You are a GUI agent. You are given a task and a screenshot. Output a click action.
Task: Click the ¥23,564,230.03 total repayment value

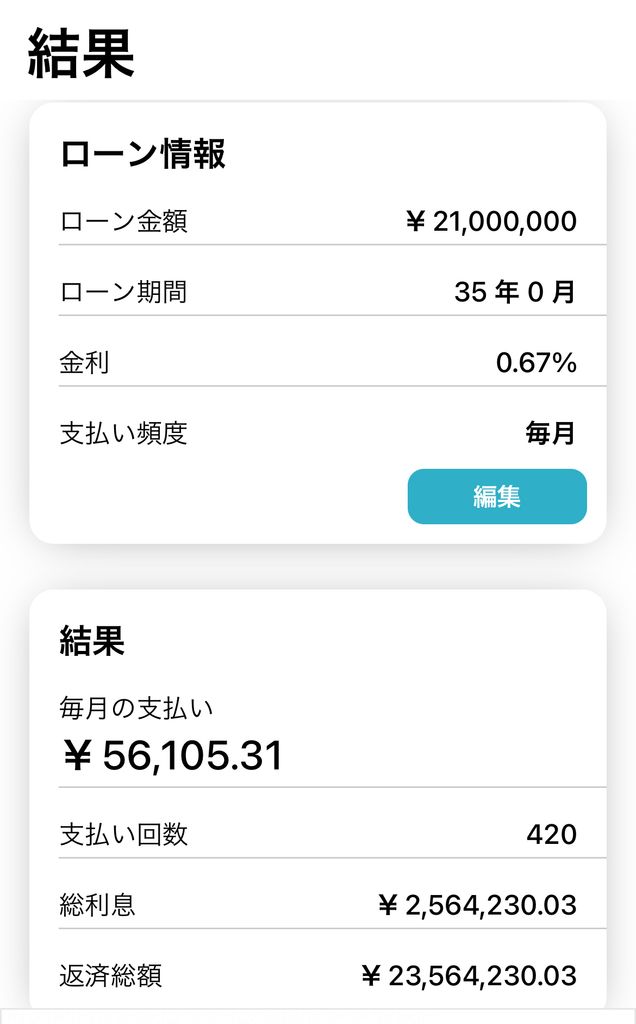click(468, 975)
